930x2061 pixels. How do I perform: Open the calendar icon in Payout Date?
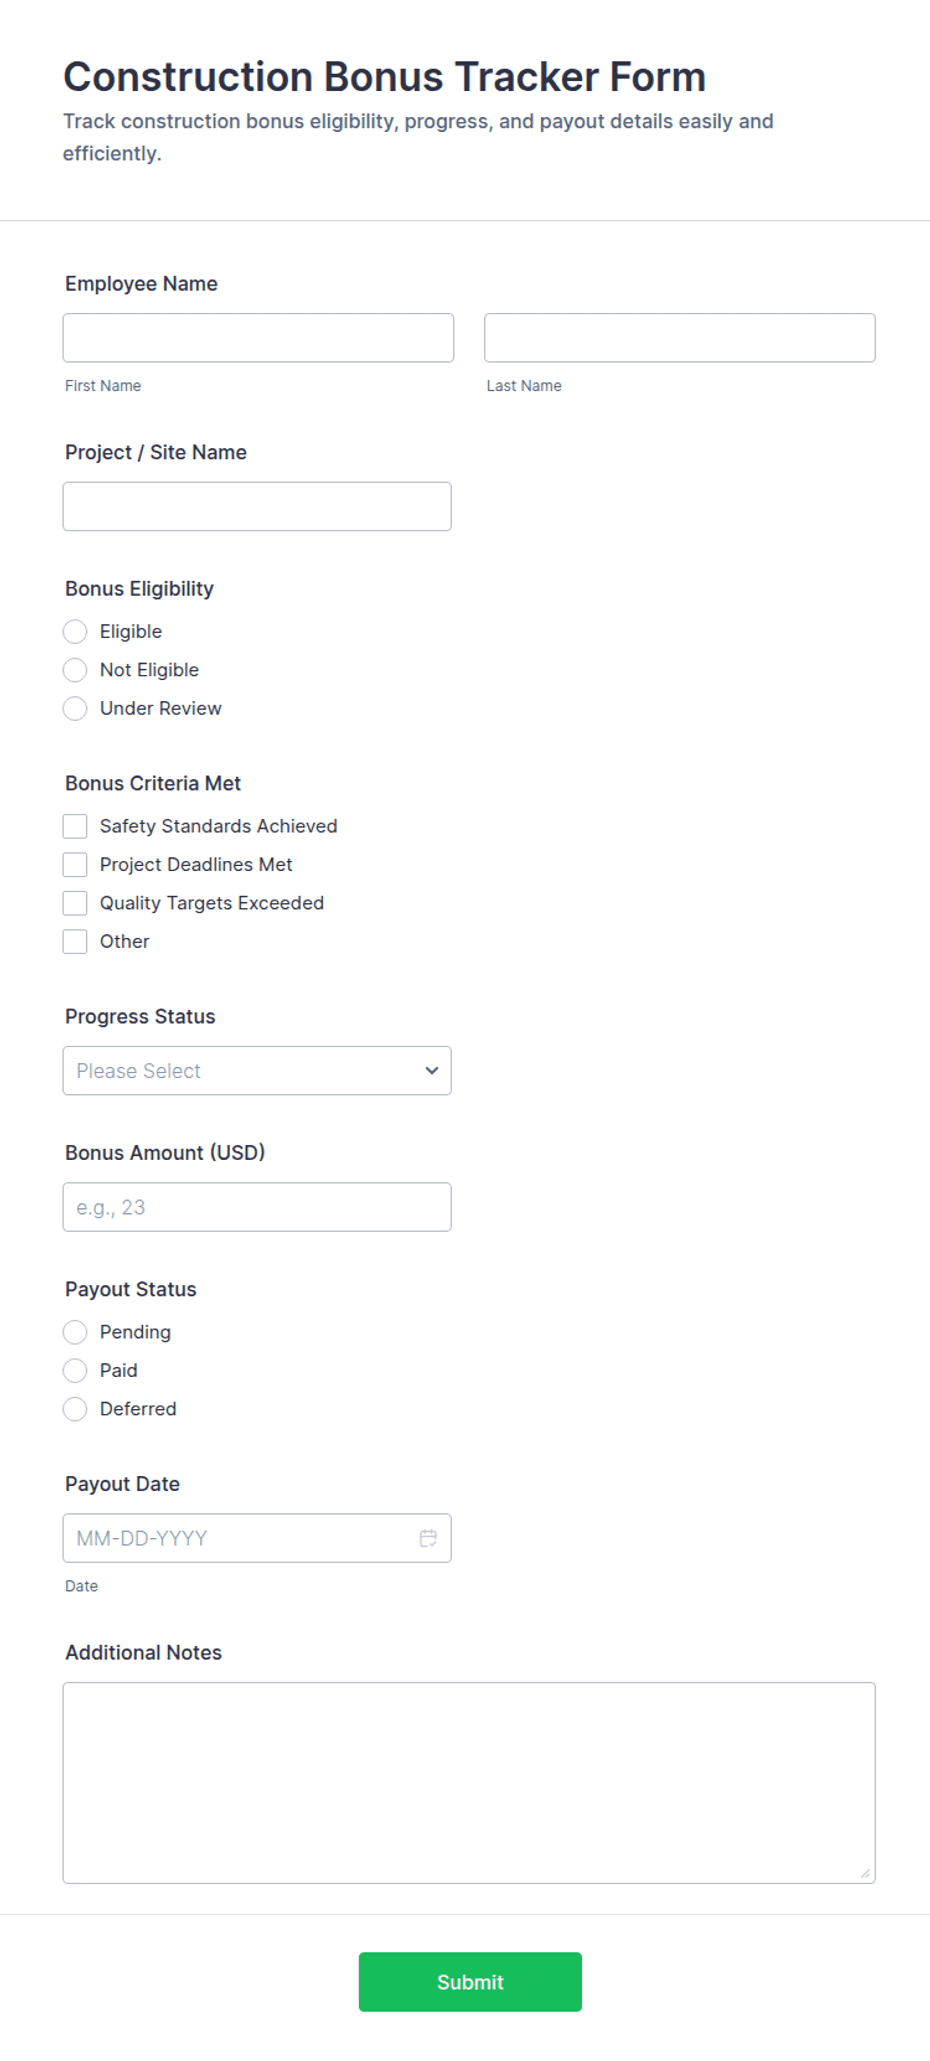click(428, 1538)
